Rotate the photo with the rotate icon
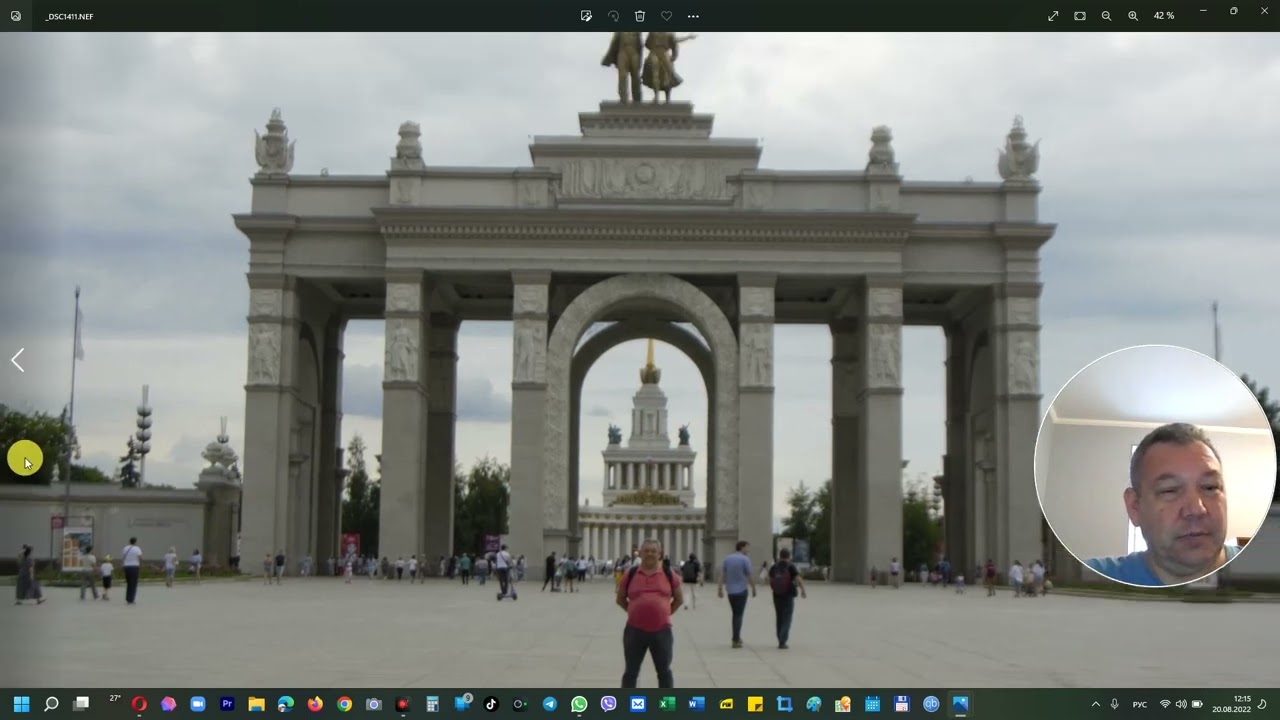 coord(613,16)
